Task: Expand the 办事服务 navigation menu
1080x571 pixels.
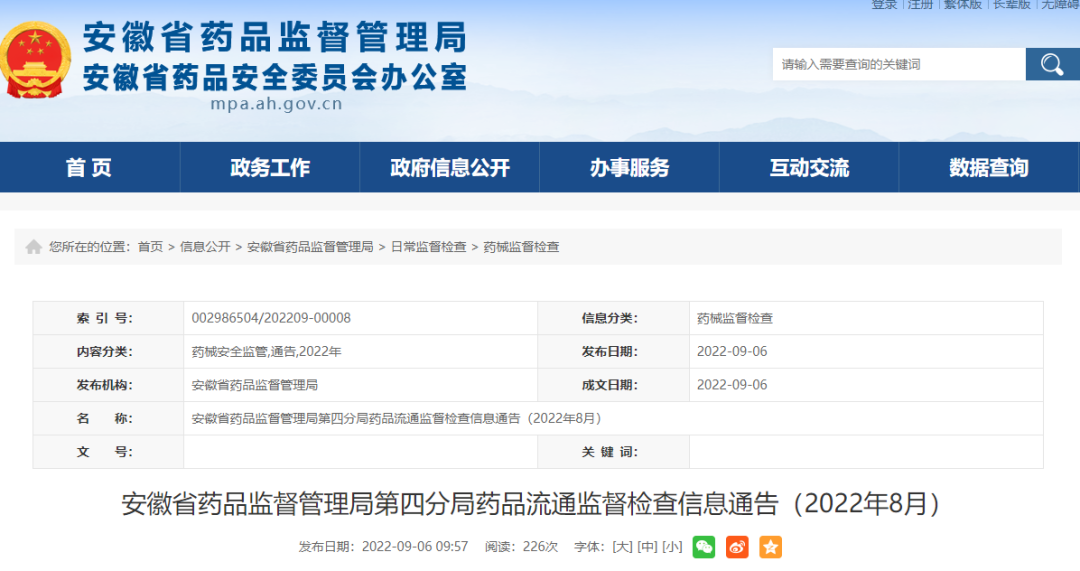Action: tap(629, 168)
